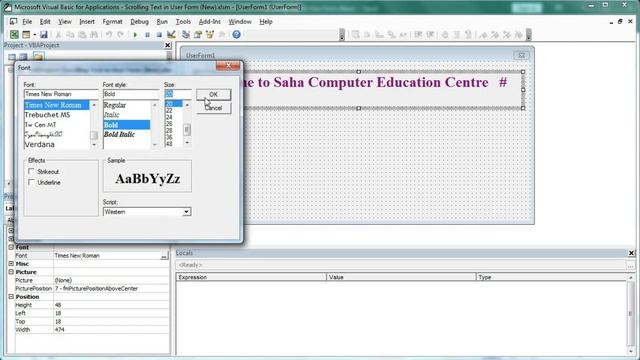The height and width of the screenshot is (360, 640).
Task: Collapse the Position category in Properties
Action: (11, 297)
